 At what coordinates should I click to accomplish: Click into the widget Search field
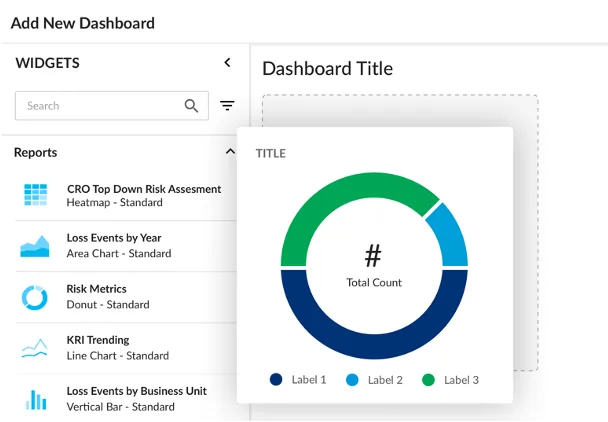112,106
